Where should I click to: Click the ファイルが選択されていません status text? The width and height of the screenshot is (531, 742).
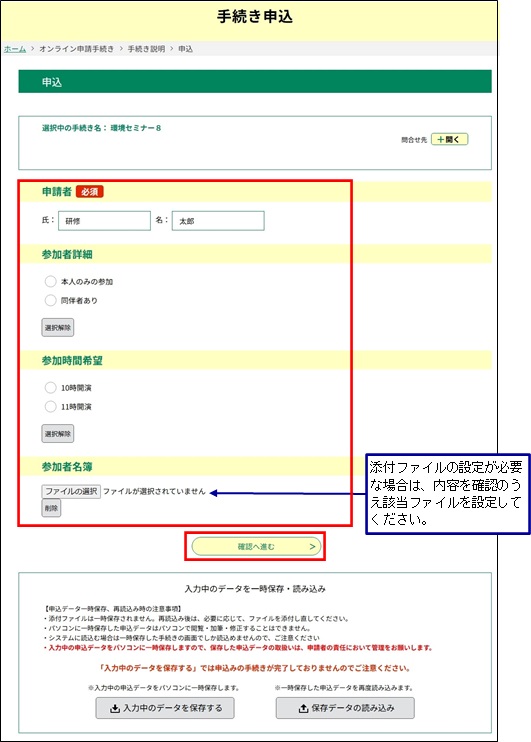[x=154, y=491]
